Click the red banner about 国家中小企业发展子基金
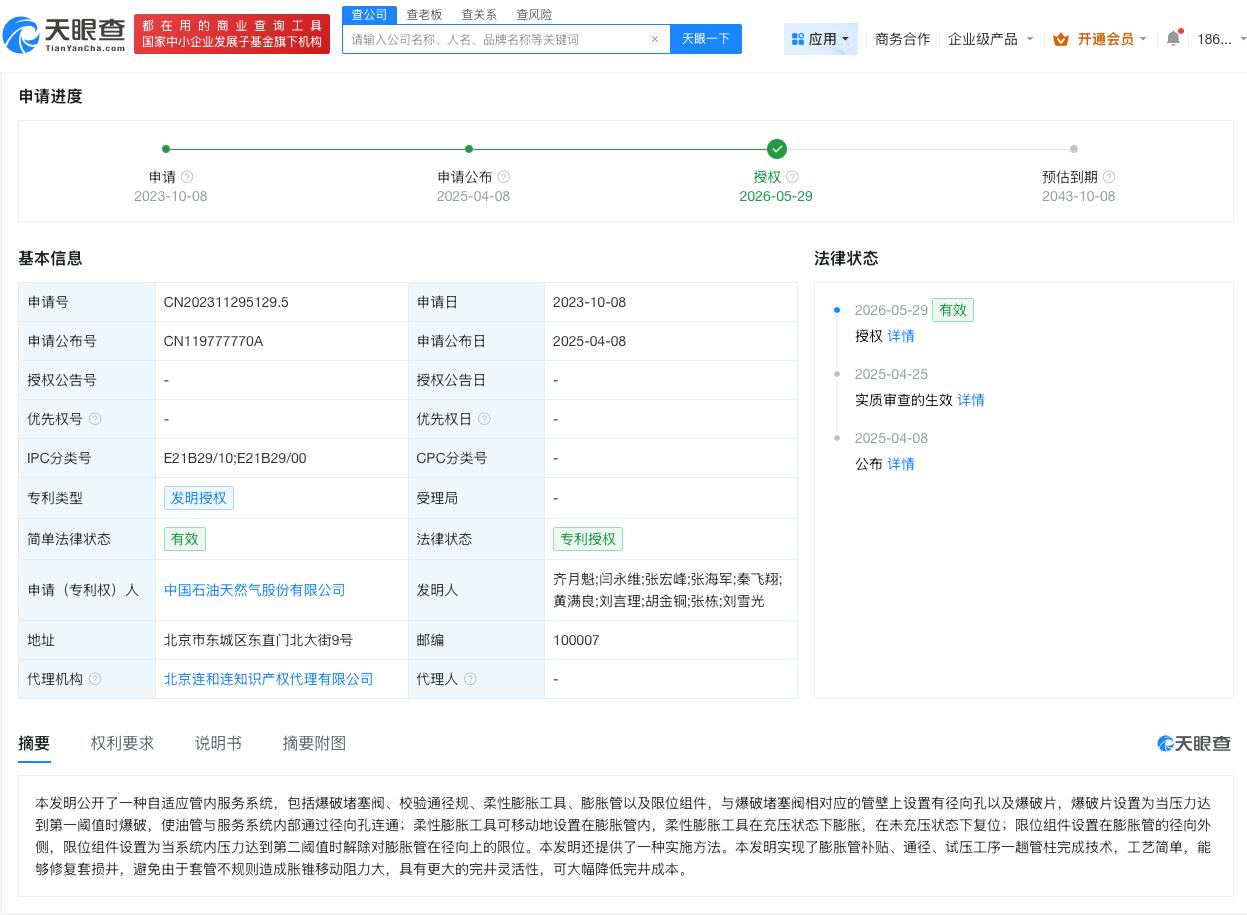The height and width of the screenshot is (915, 1247). (x=232, y=34)
